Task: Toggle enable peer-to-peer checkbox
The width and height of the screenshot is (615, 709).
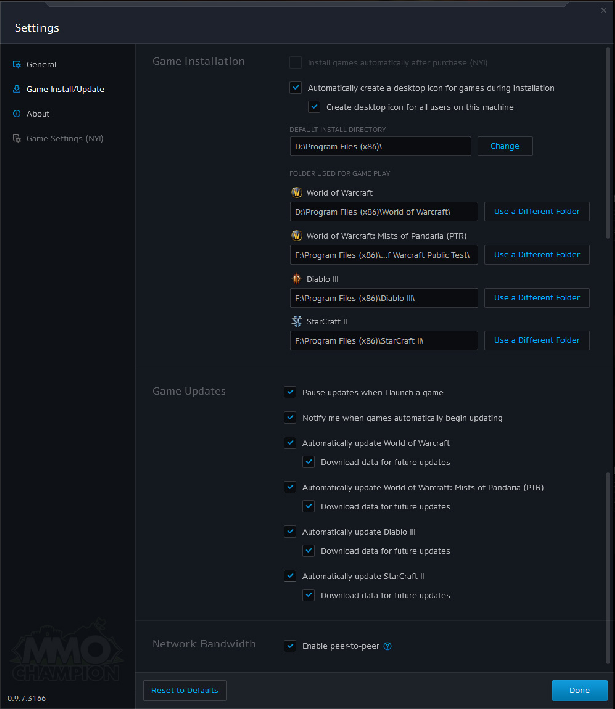Action: coord(290,646)
